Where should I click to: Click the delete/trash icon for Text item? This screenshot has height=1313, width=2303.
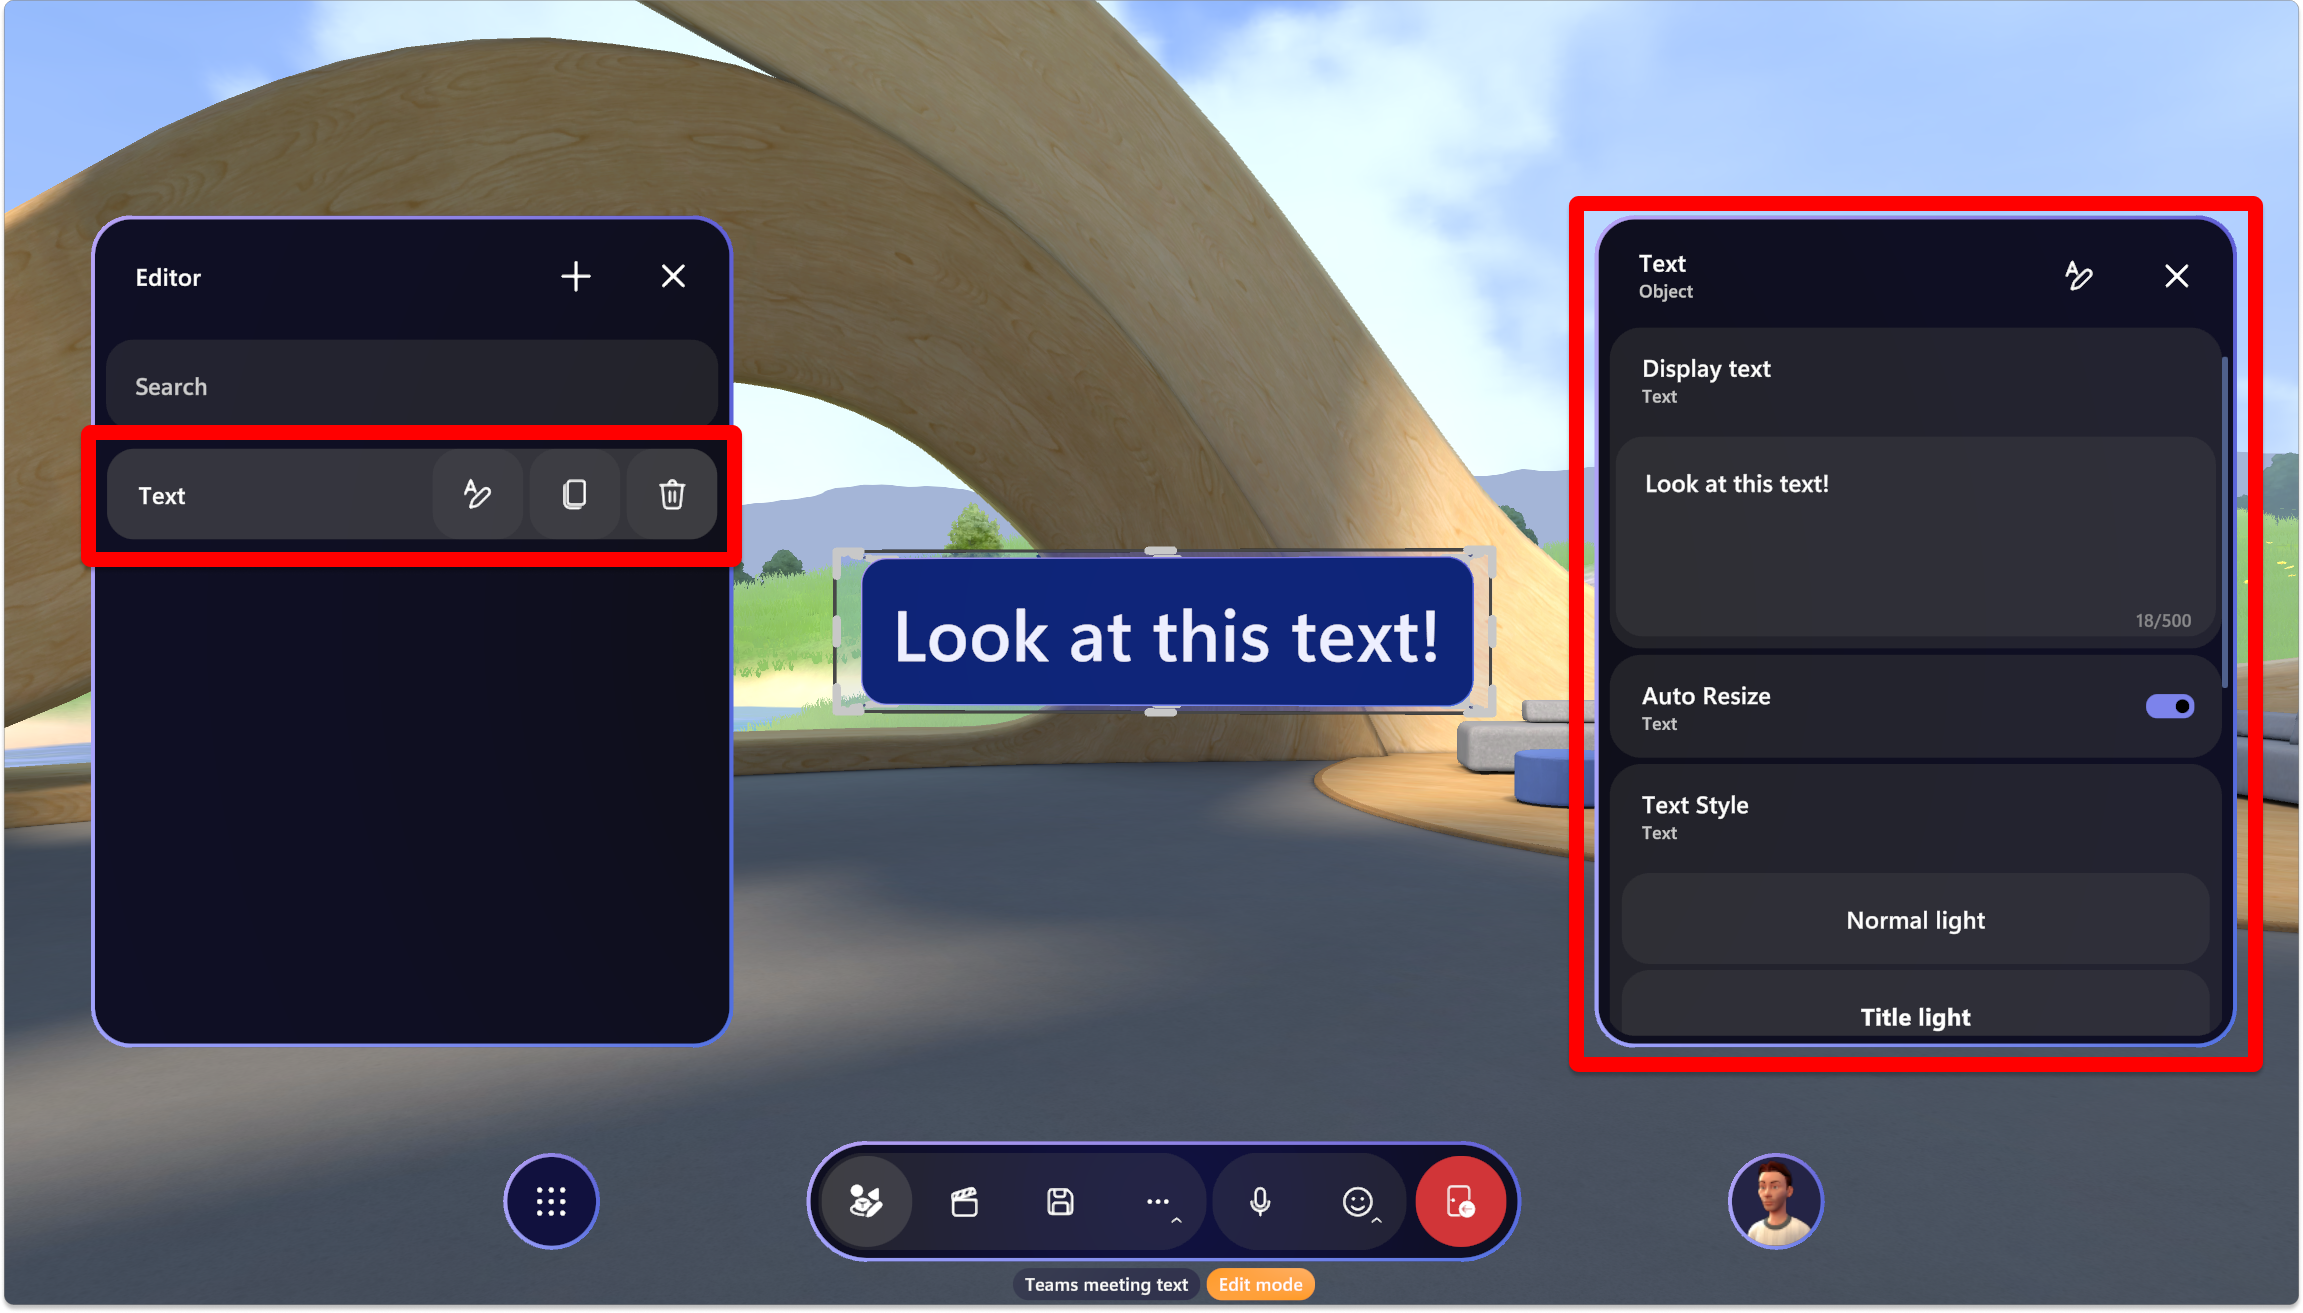(671, 494)
